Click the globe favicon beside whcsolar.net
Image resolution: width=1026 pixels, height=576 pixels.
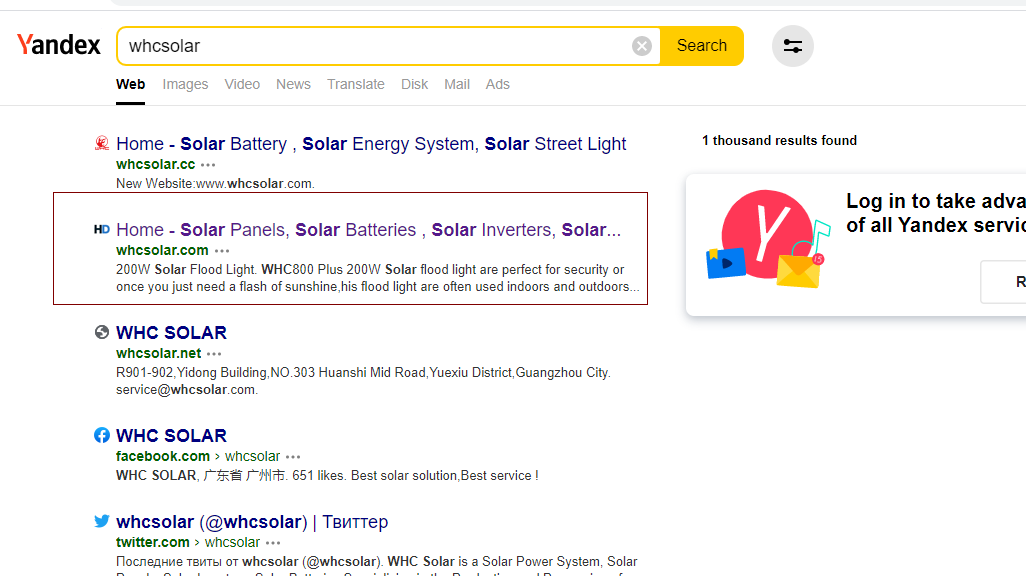tap(102, 333)
